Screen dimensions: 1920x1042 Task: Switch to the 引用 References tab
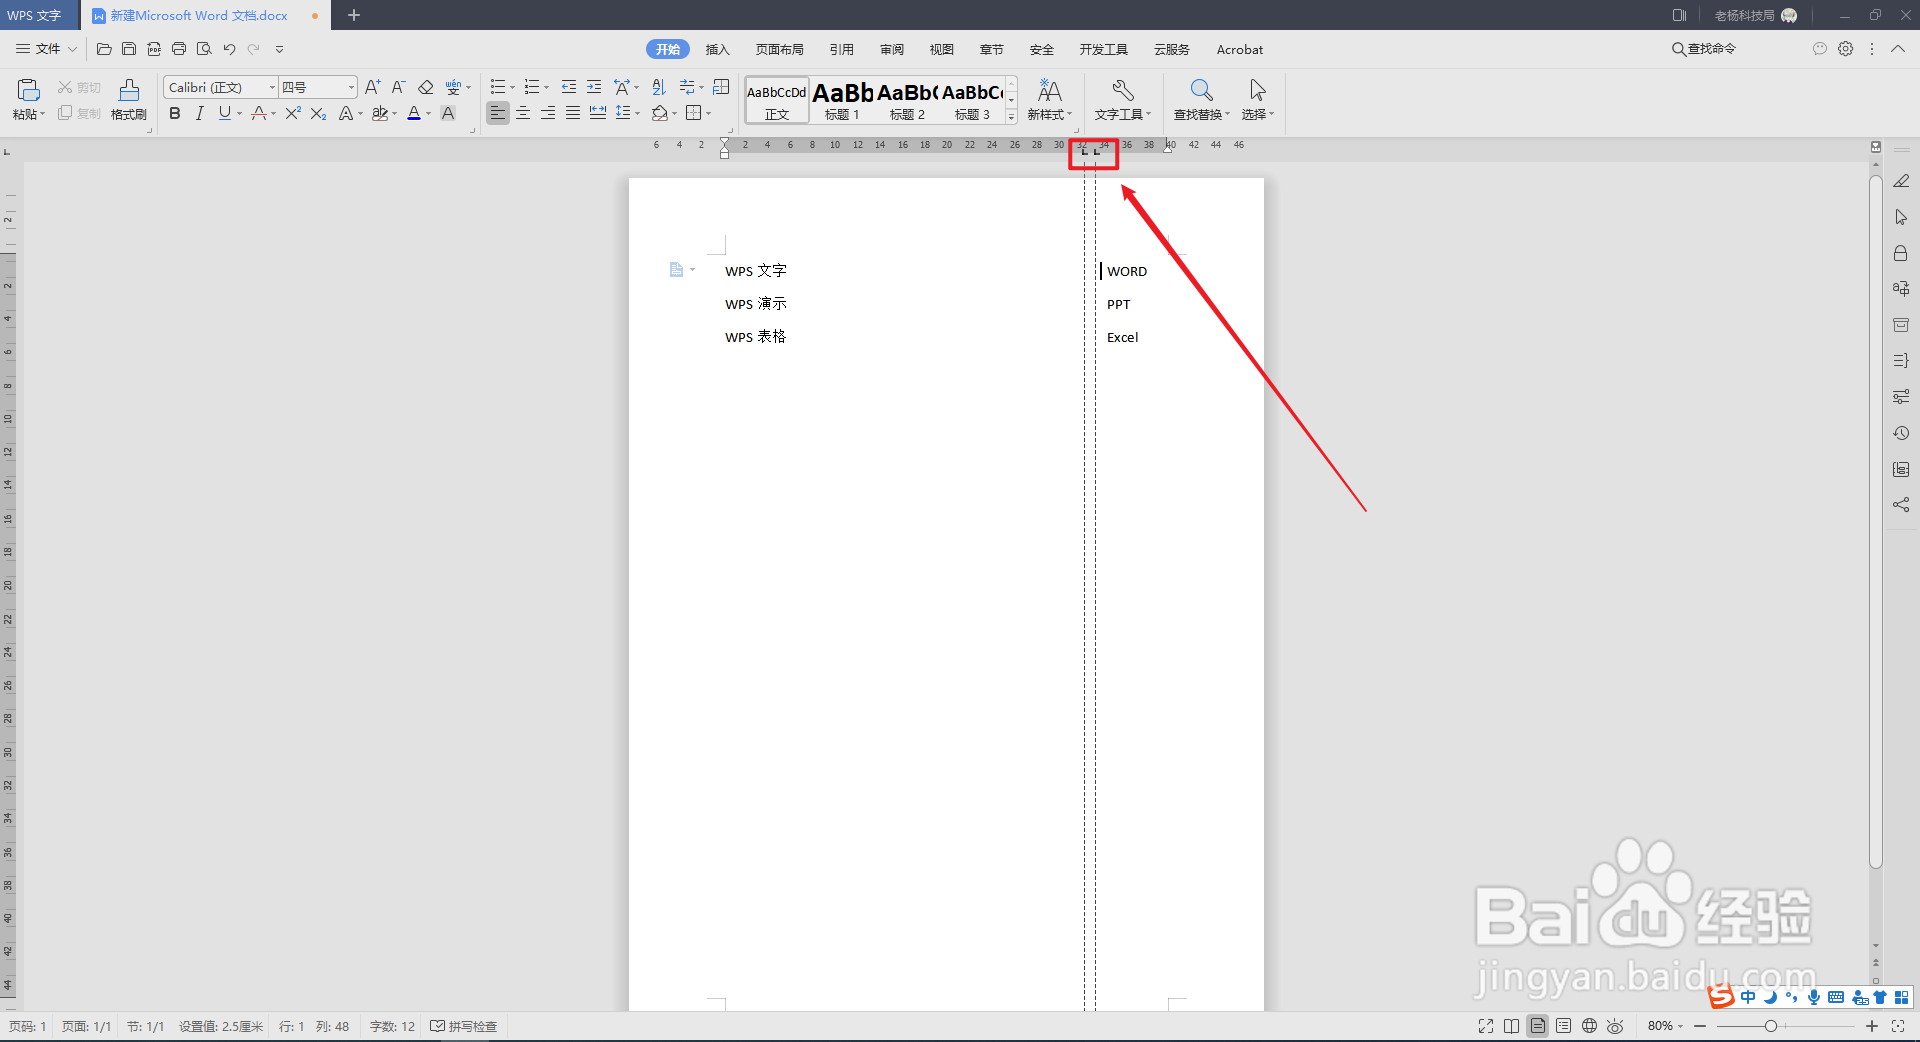[x=841, y=49]
